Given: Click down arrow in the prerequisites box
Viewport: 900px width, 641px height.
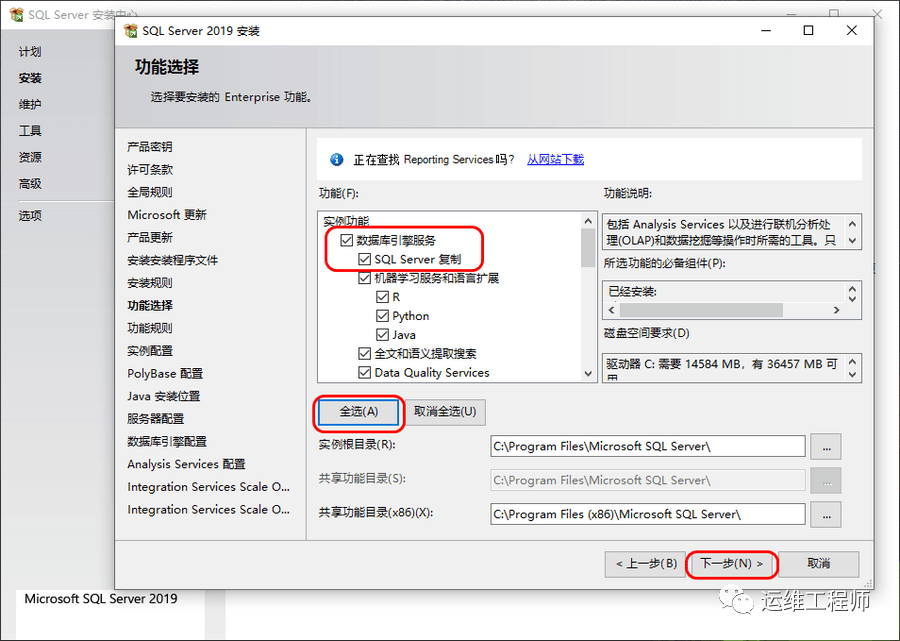Looking at the screenshot, I should 852,298.
